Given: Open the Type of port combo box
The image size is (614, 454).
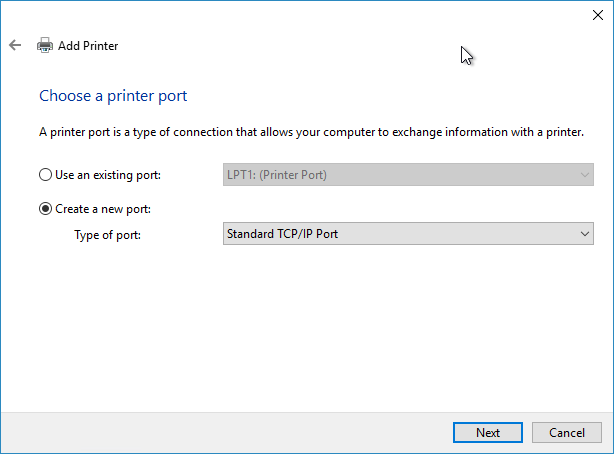Looking at the screenshot, I should 407,234.
